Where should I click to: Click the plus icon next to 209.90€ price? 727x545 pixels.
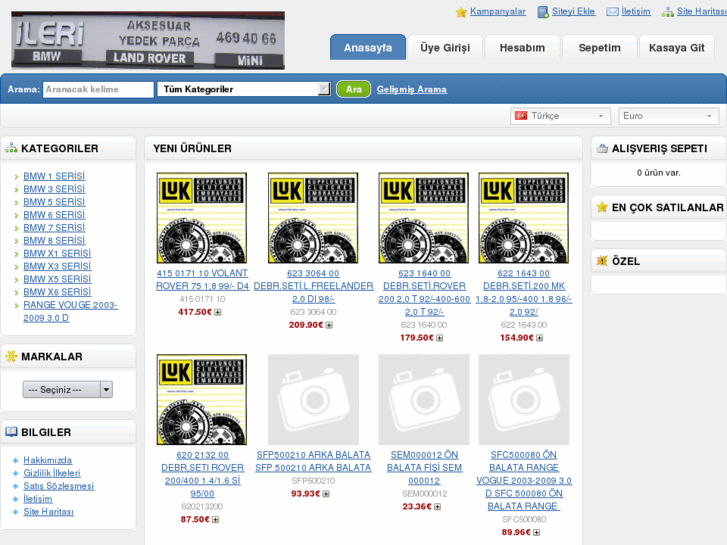point(329,325)
